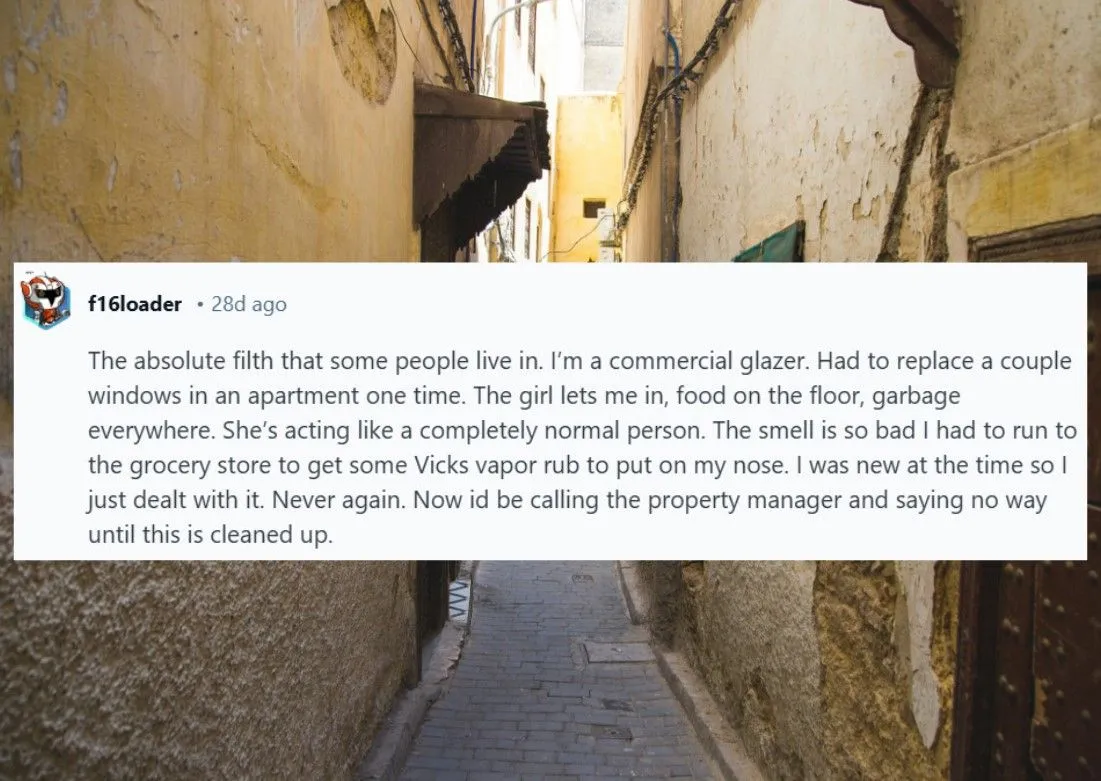
Task: Open the f16loader username profile link
Action: (135, 304)
